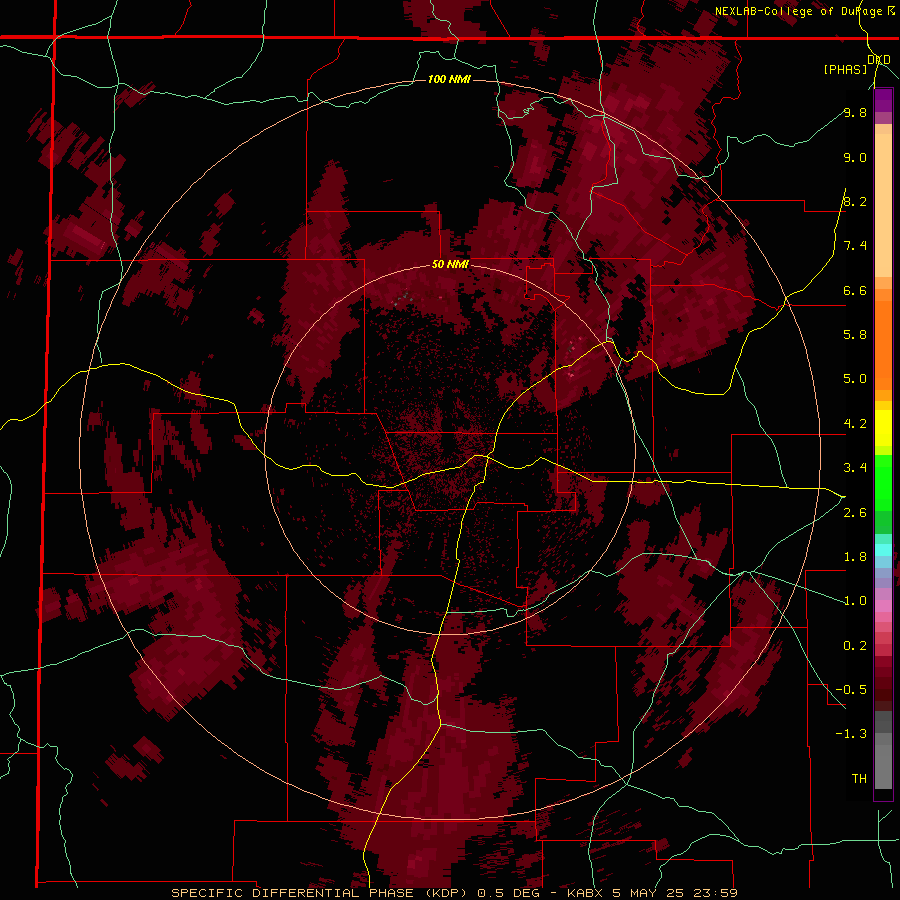900x900 pixels.
Task: Click the 50 NMI range ring label
Action: coord(450,264)
